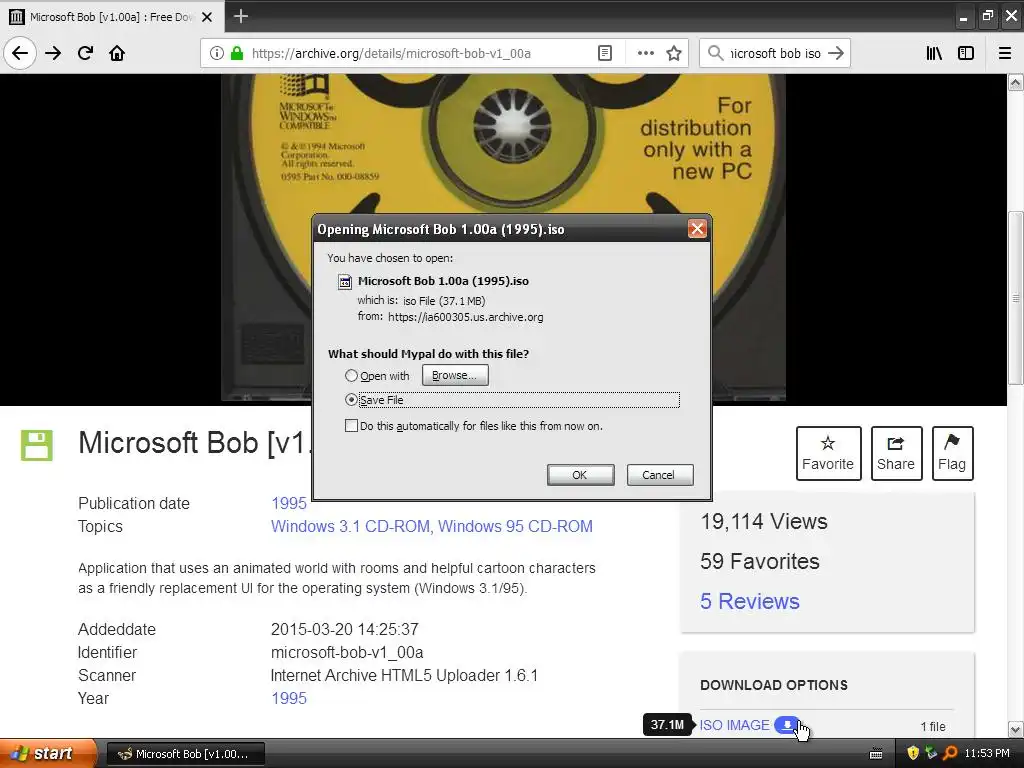Open the network connection tray icon
This screenshot has height=768, width=1024.
click(931, 753)
